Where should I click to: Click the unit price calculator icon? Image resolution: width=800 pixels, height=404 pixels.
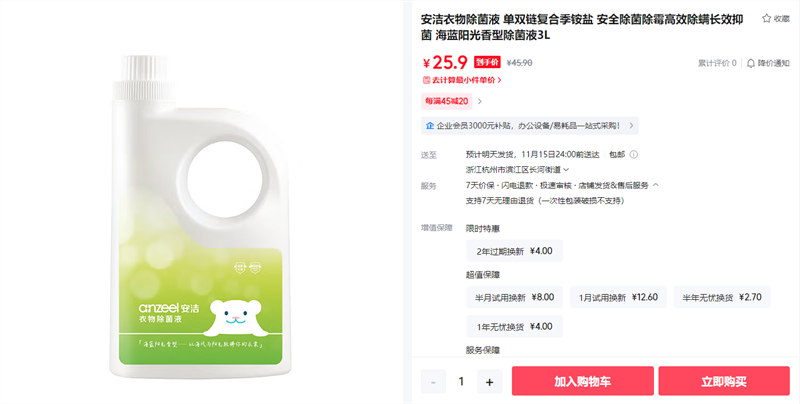(x=427, y=80)
